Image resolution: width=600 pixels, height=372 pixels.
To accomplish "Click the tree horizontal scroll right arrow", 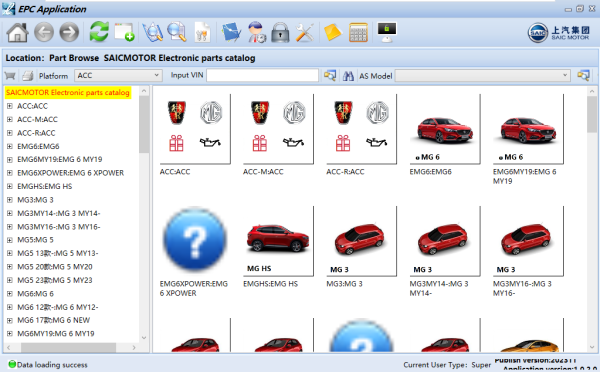I will [134, 348].
